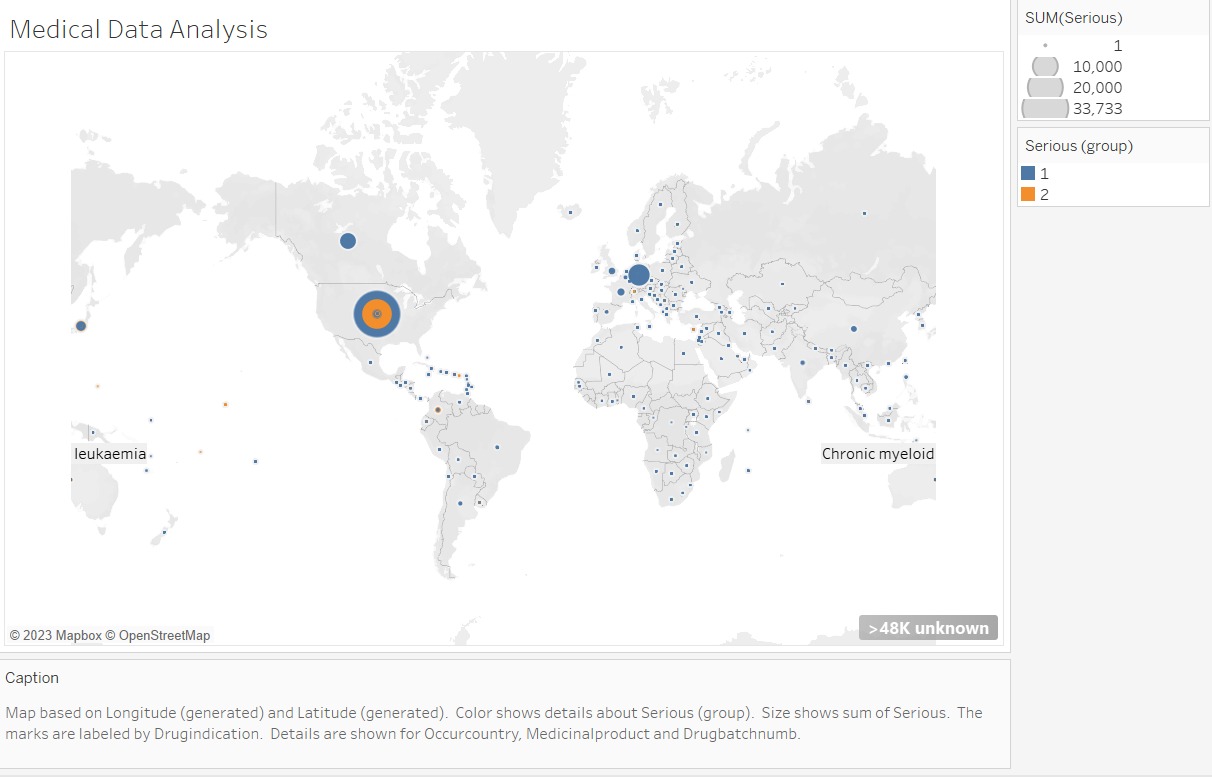This screenshot has height=777, width=1212.
Task: Click the 'Medical Data Analysis' title
Action: [x=139, y=29]
